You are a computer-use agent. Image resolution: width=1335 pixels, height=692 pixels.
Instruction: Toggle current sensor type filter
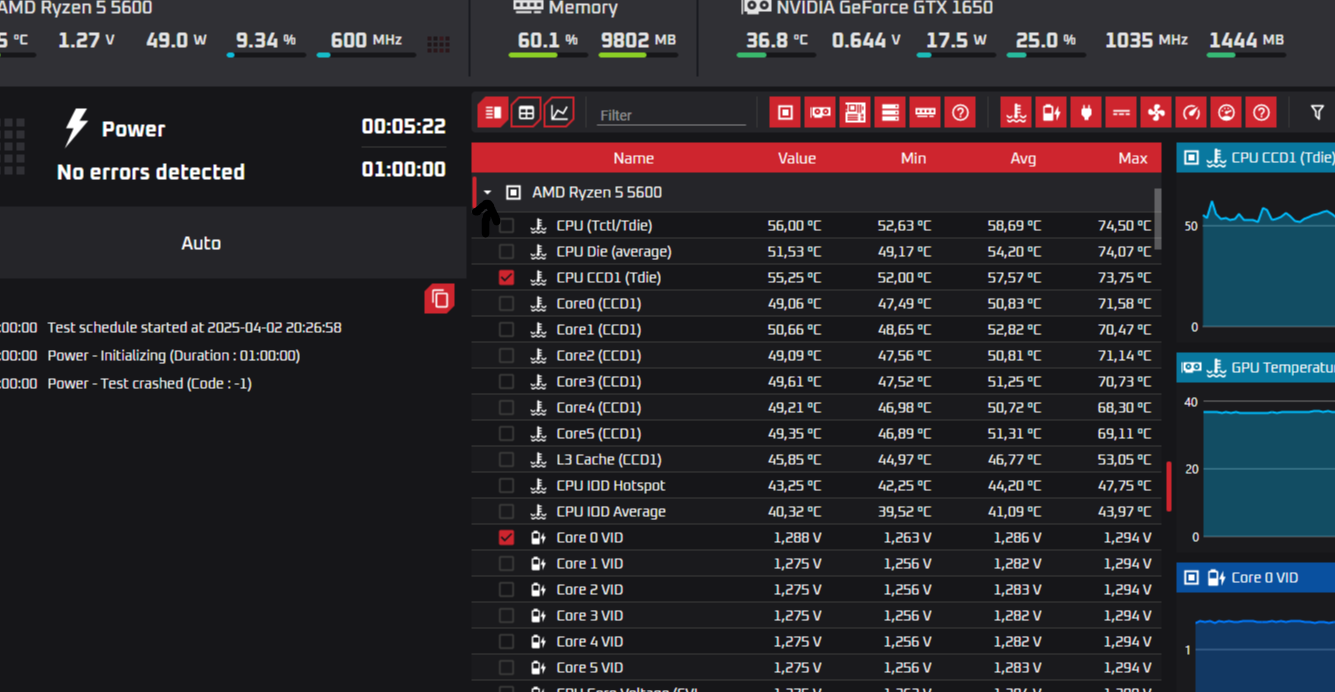pos(1121,113)
